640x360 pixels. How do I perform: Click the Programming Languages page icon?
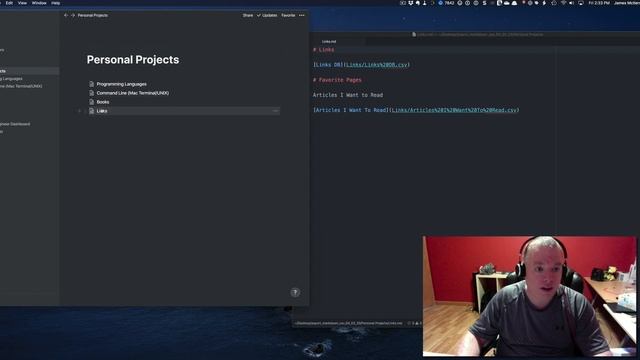click(x=91, y=84)
